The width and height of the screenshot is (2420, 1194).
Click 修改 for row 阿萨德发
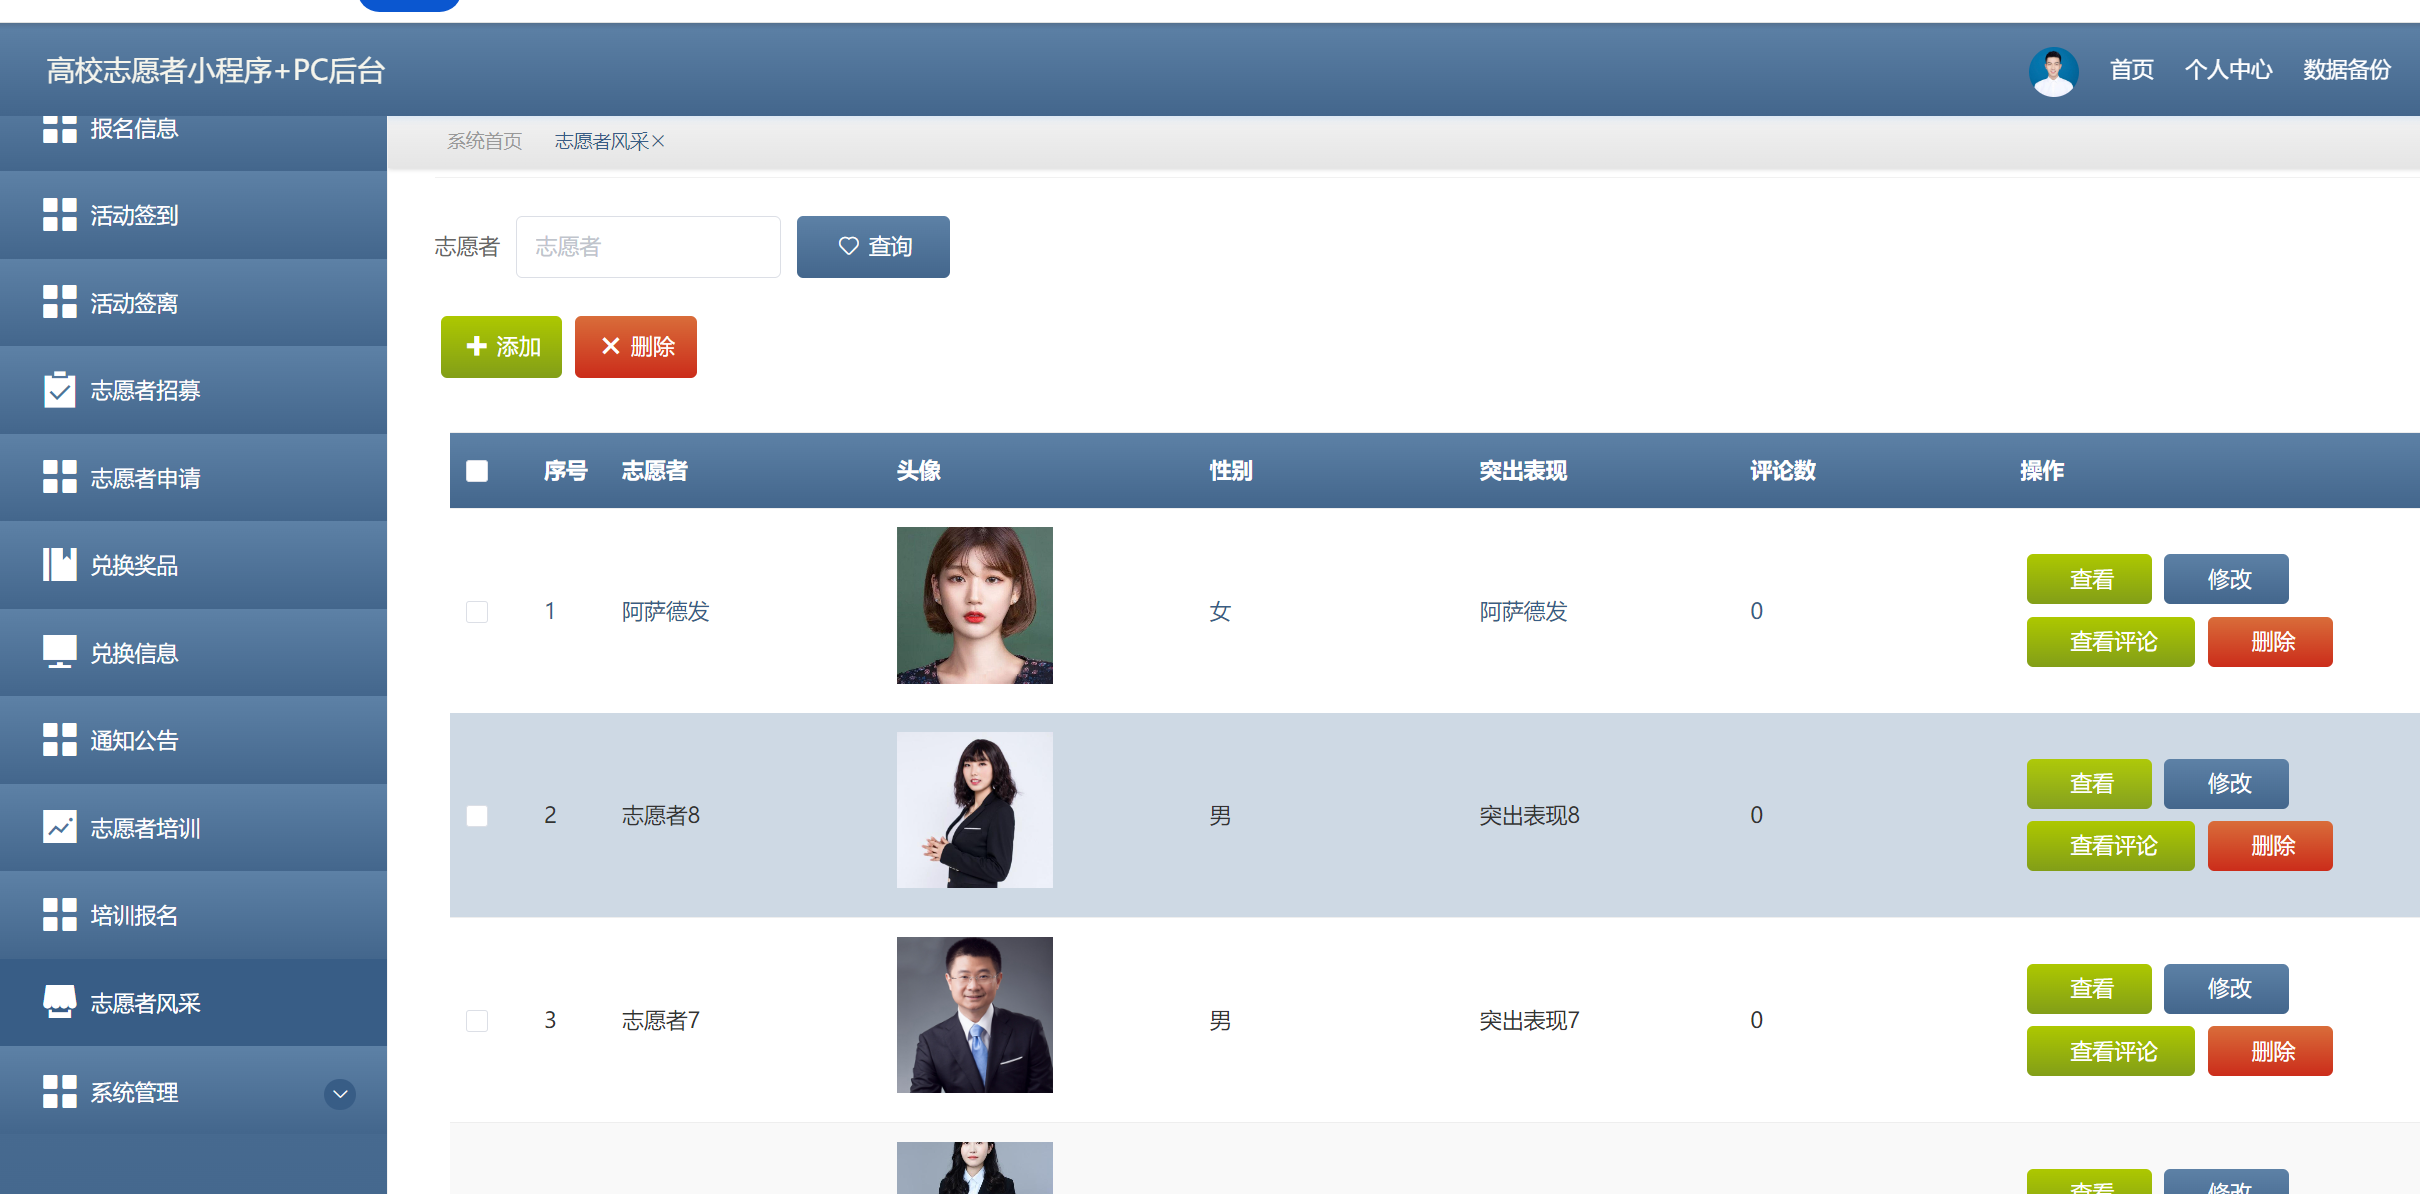coord(2226,579)
